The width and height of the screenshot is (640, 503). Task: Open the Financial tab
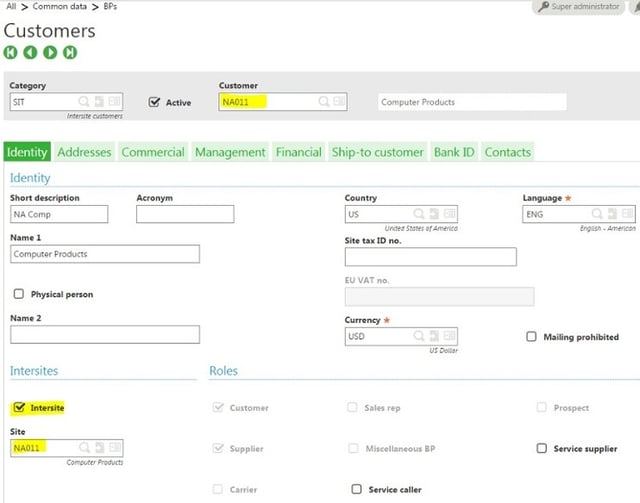pyautogui.click(x=299, y=152)
